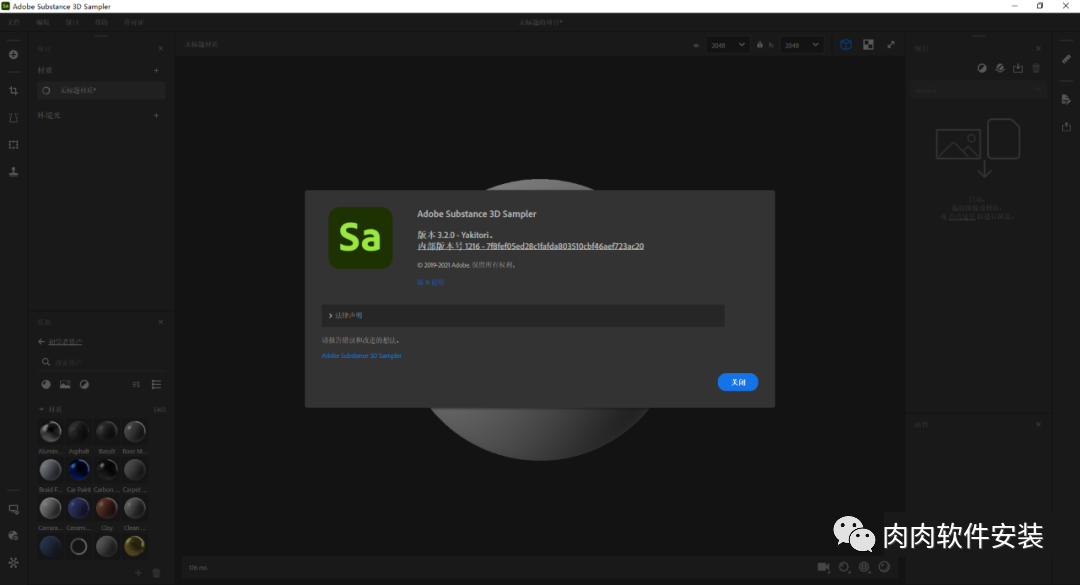The image size is (1080, 585).
Task: Open the Normal blend mode dropdown
Action: tap(978, 90)
